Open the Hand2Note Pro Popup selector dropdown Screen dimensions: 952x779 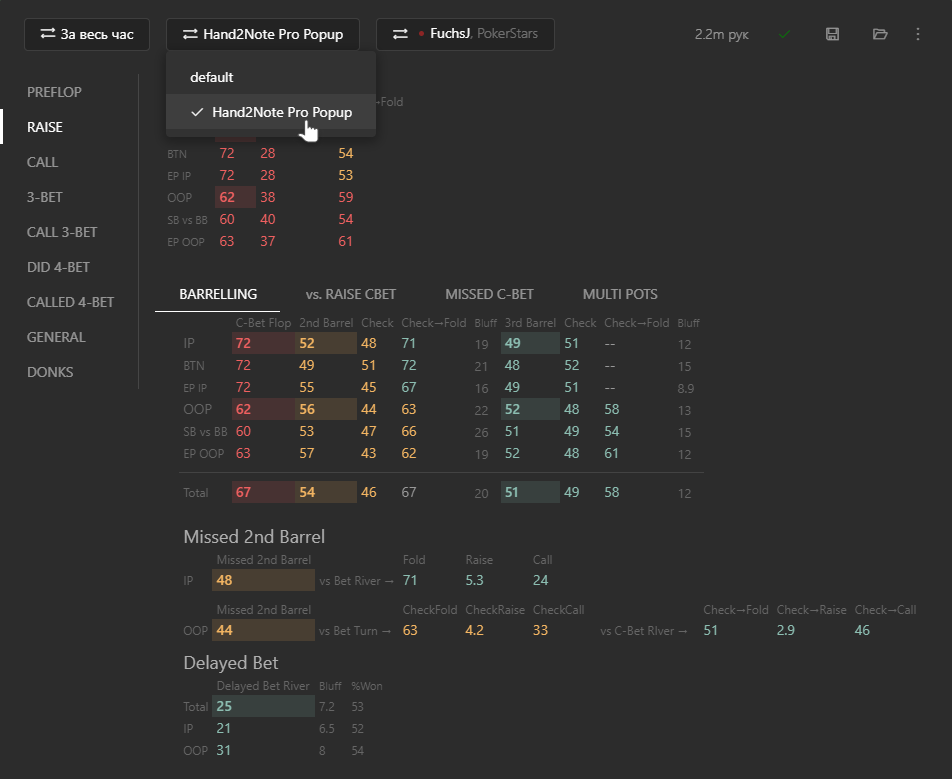pyautogui.click(x=263, y=35)
